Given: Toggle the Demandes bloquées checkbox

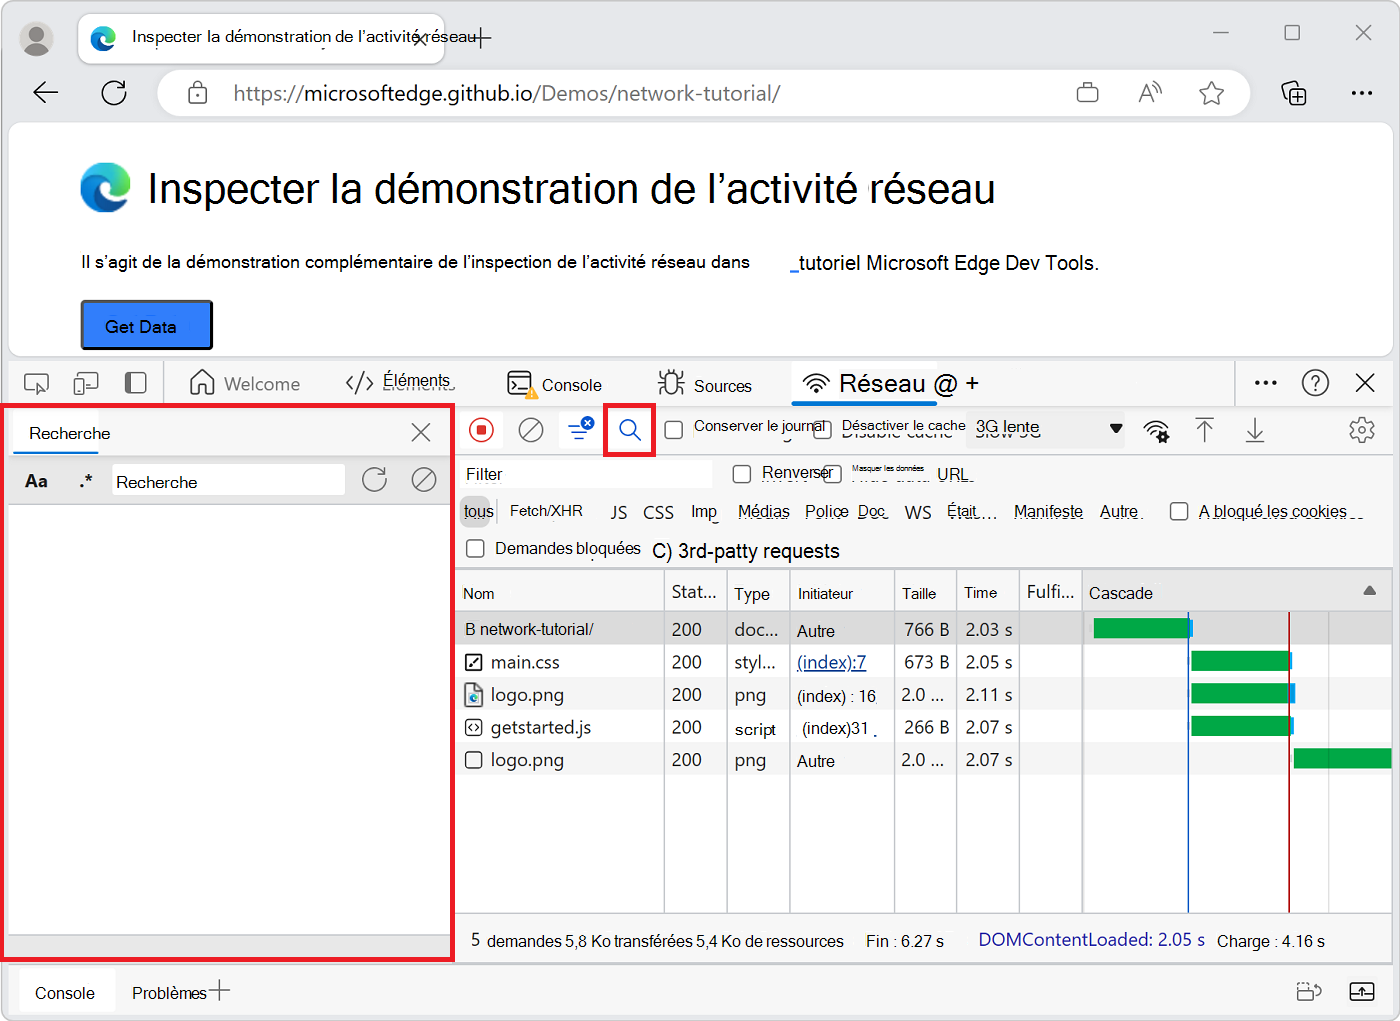Looking at the screenshot, I should (x=475, y=548).
